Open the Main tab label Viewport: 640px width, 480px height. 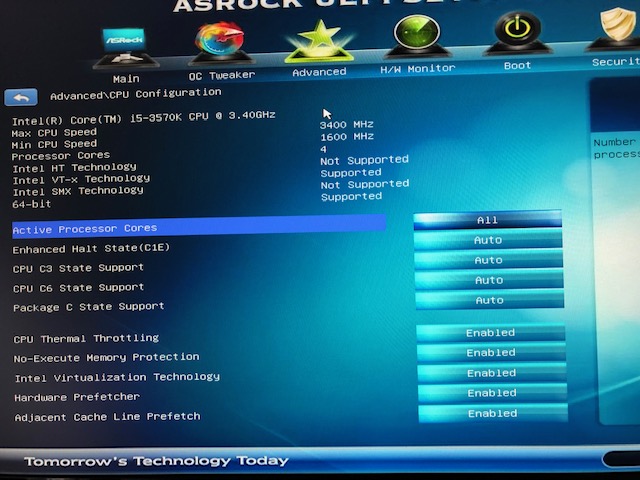coord(126,78)
